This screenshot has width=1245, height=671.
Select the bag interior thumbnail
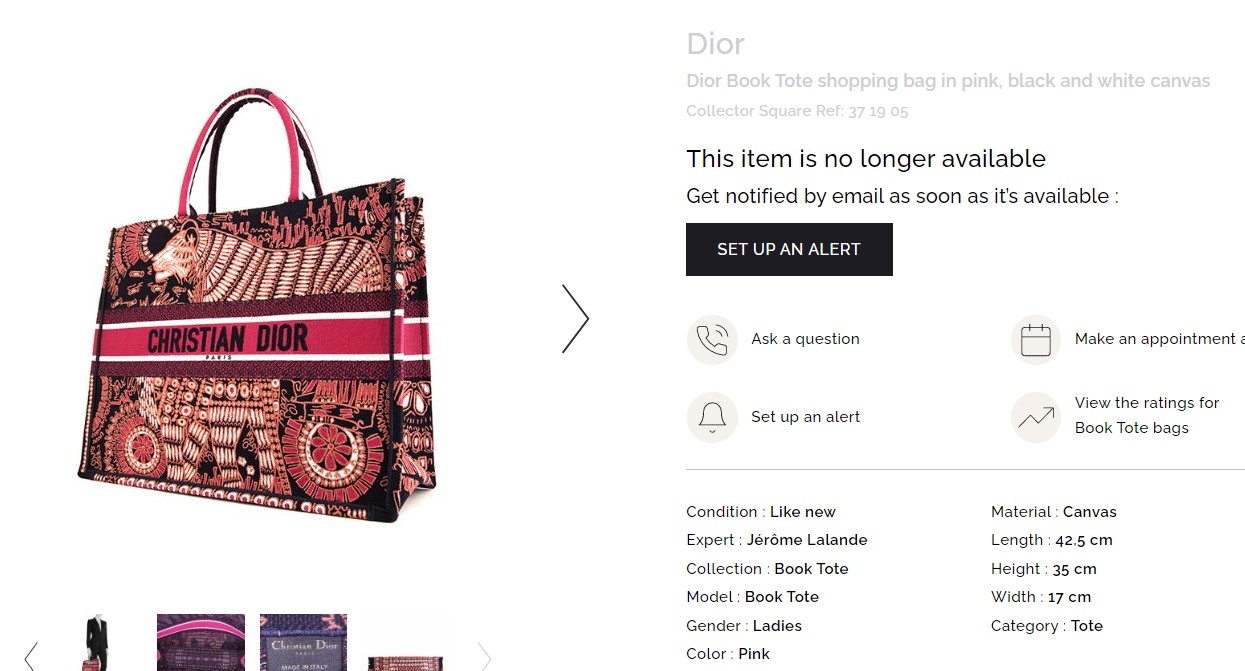tap(201, 643)
